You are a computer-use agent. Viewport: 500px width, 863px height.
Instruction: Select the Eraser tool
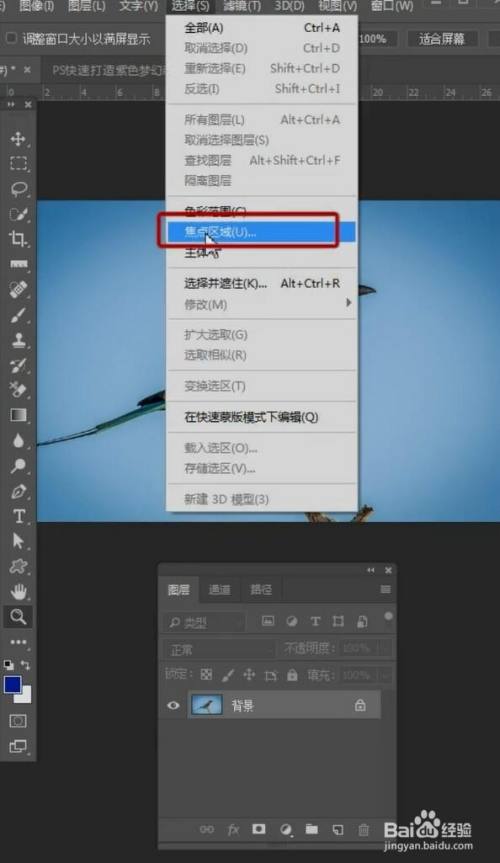tap(18, 390)
